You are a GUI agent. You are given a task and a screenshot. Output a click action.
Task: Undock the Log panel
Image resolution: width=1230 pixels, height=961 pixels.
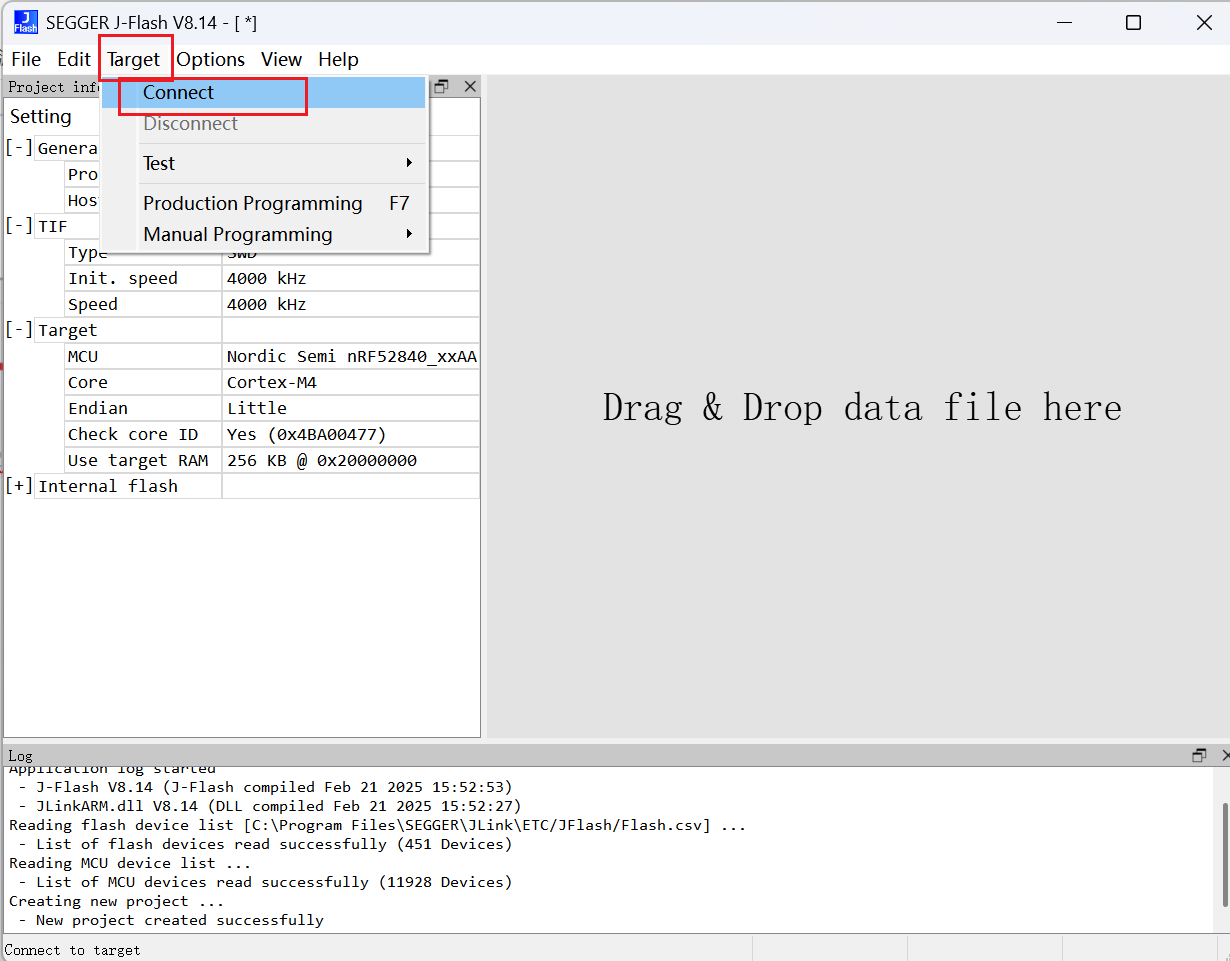(x=1199, y=756)
